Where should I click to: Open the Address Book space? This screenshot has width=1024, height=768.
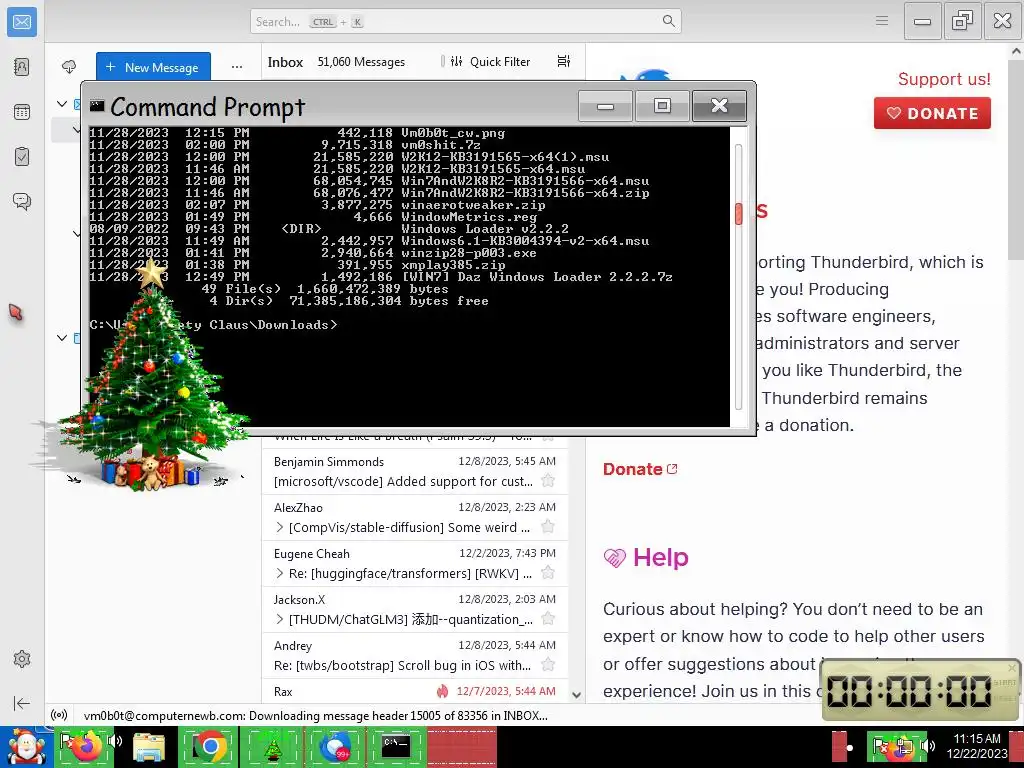(x=22, y=67)
